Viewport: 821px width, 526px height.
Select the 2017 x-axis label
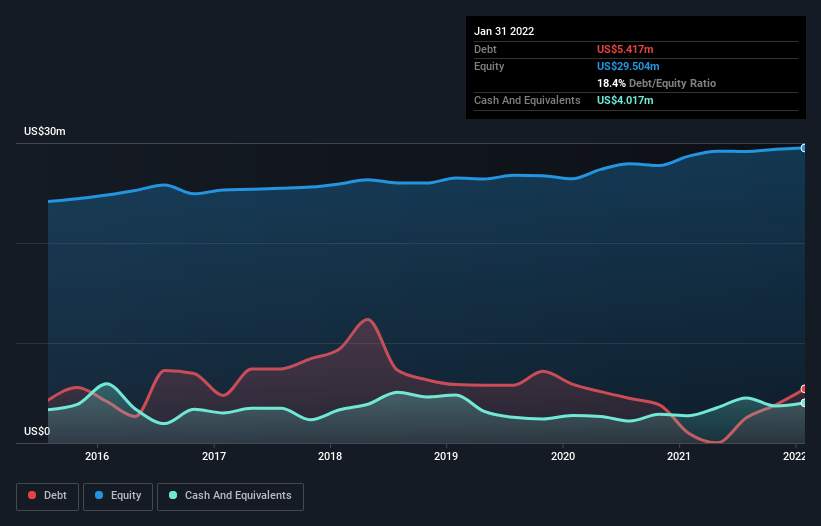click(x=214, y=456)
